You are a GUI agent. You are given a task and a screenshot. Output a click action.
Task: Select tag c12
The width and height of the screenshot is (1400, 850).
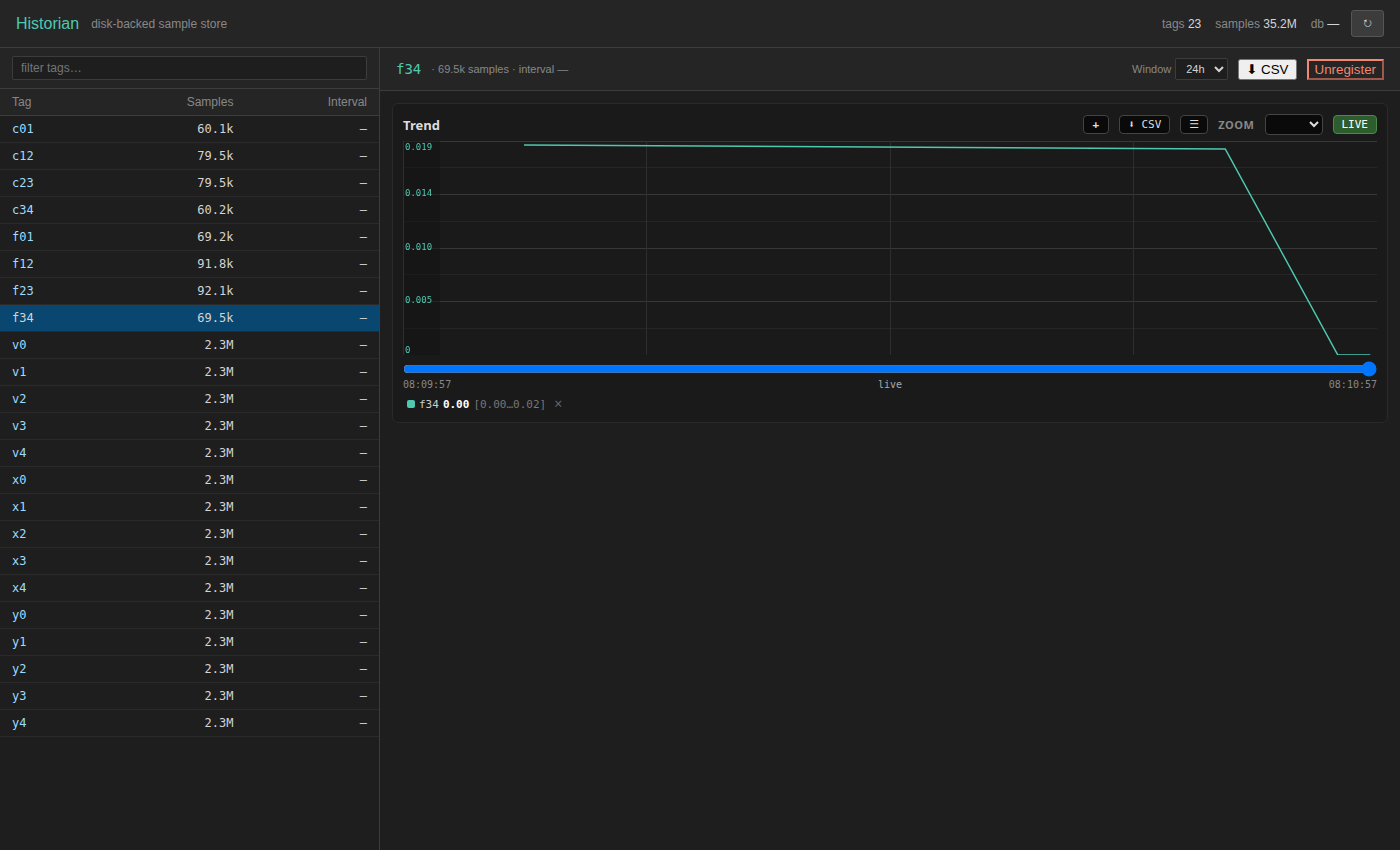189,156
